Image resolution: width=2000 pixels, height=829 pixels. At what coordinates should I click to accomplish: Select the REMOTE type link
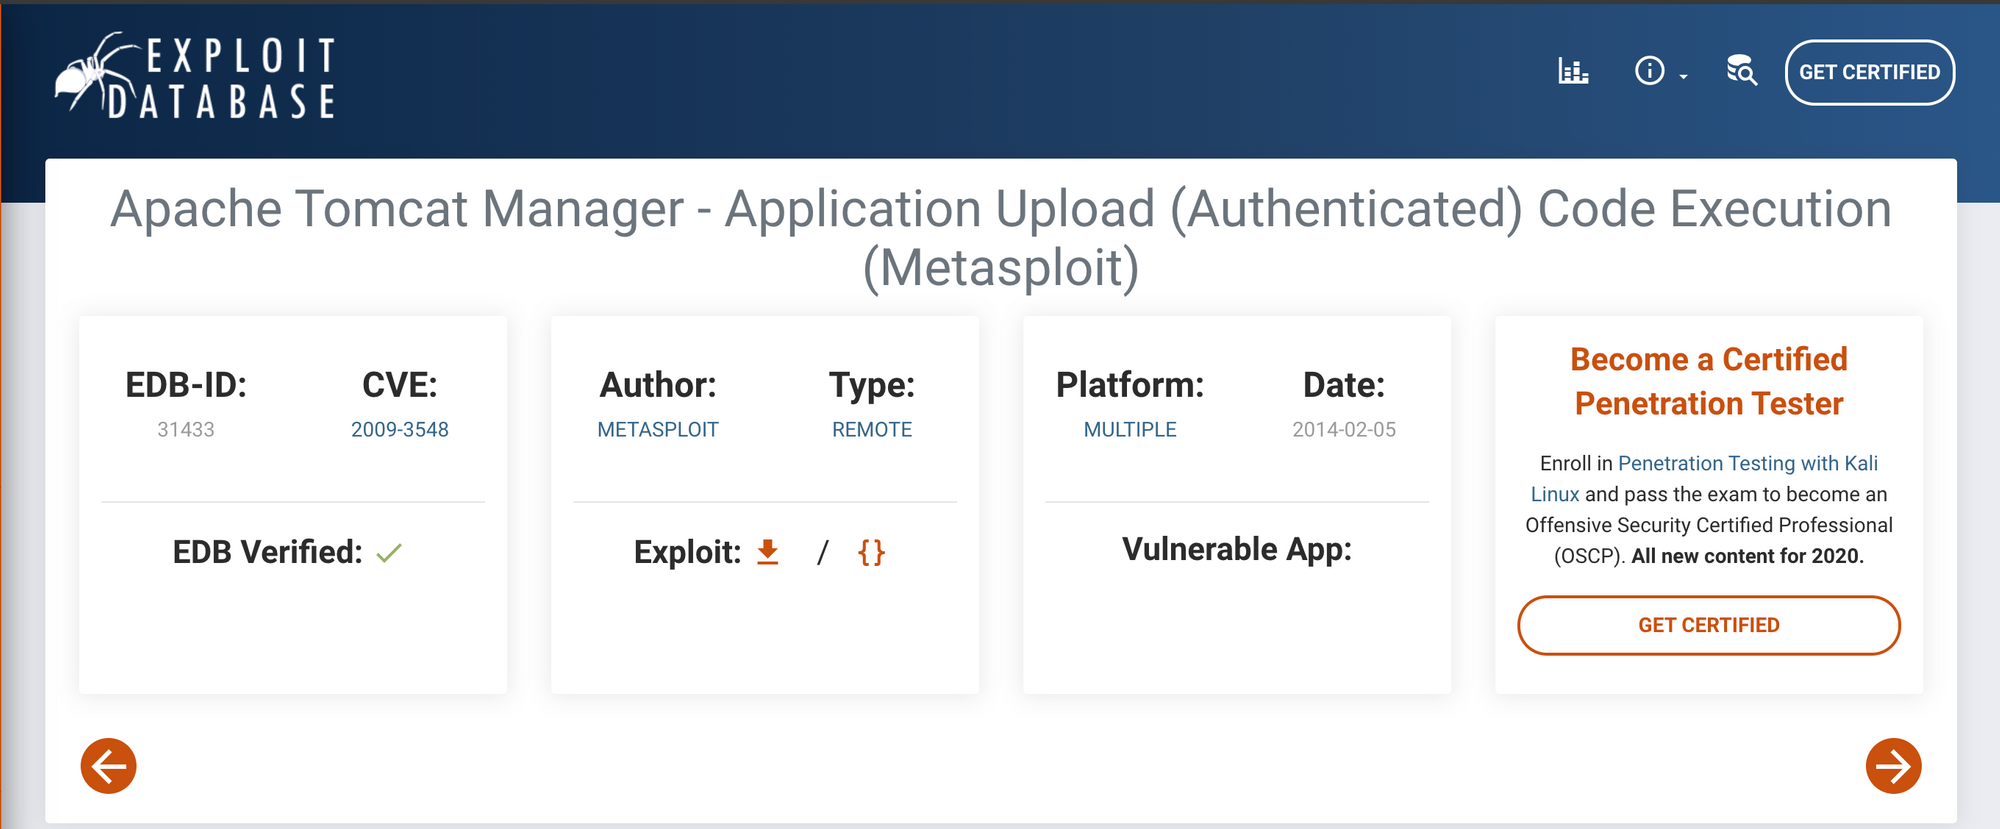pos(871,429)
